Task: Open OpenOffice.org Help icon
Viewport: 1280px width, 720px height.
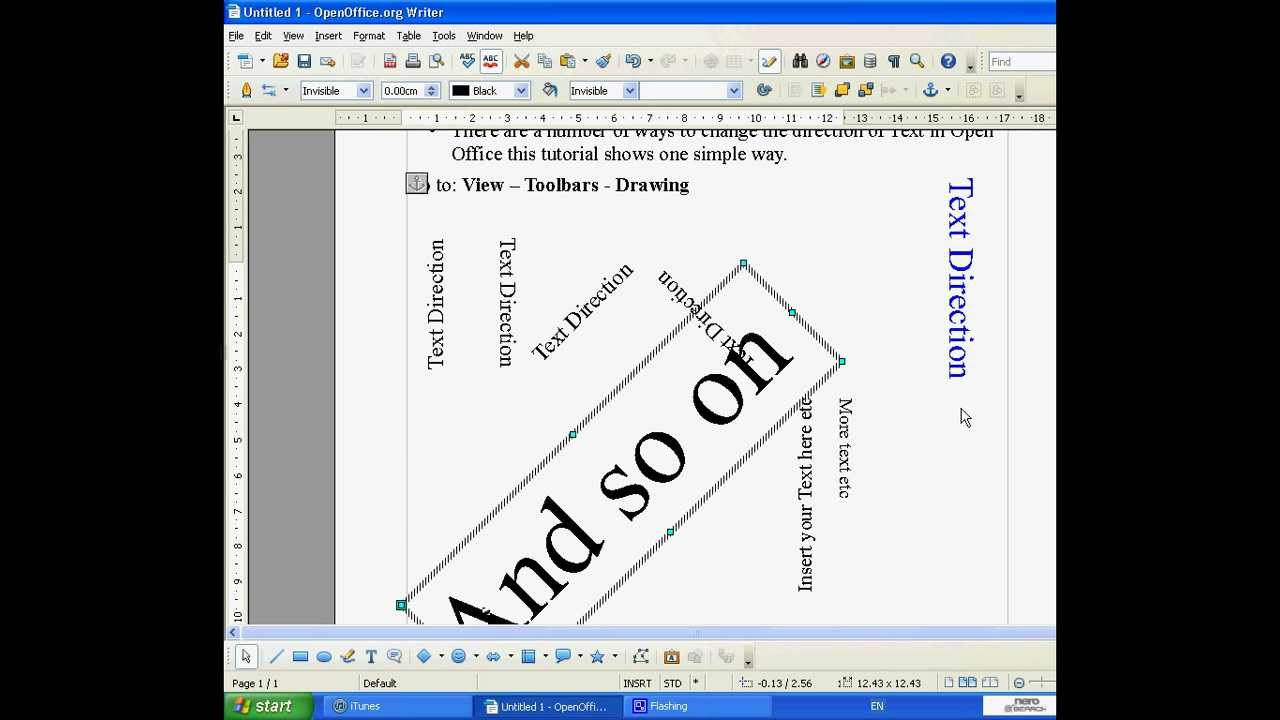Action: [948, 62]
